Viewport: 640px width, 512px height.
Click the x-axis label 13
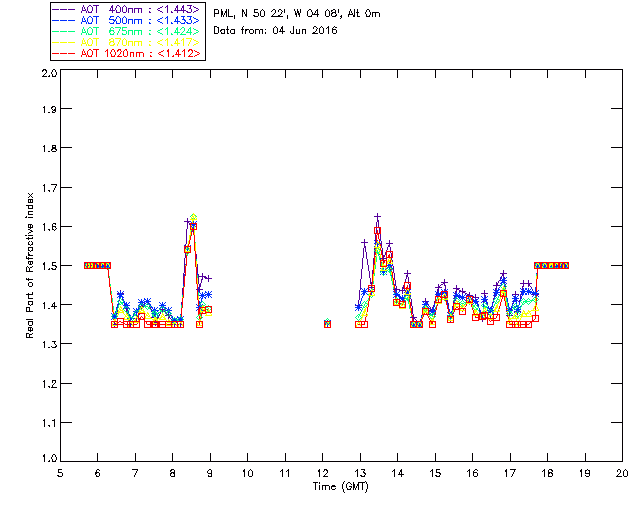360,473
